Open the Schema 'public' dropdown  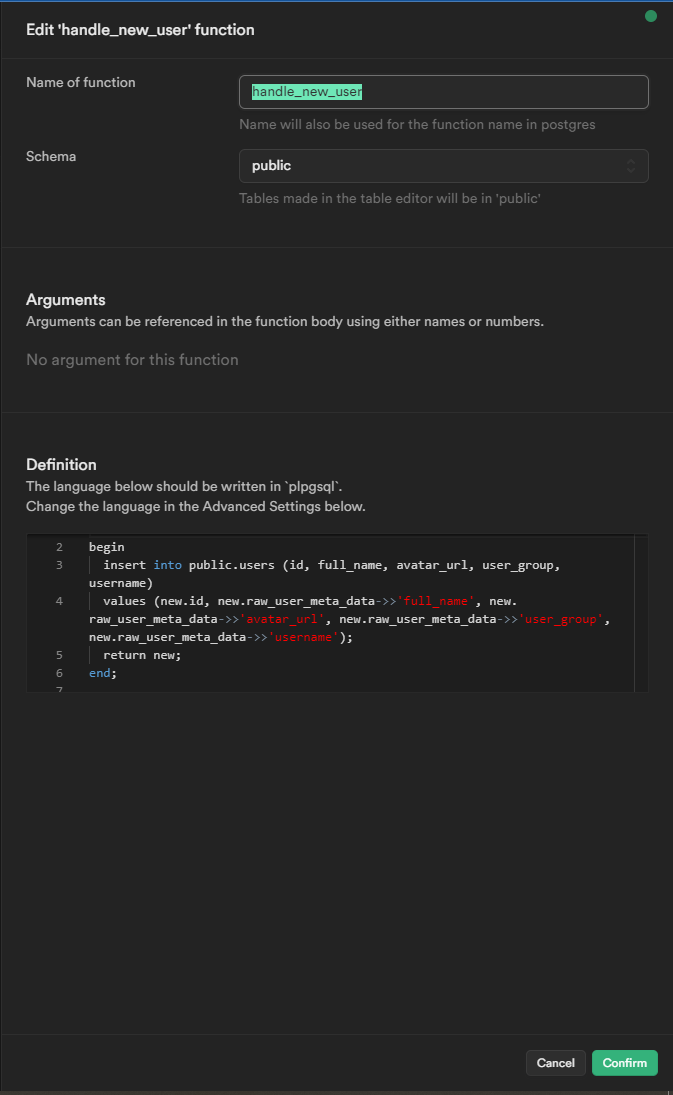(x=443, y=166)
